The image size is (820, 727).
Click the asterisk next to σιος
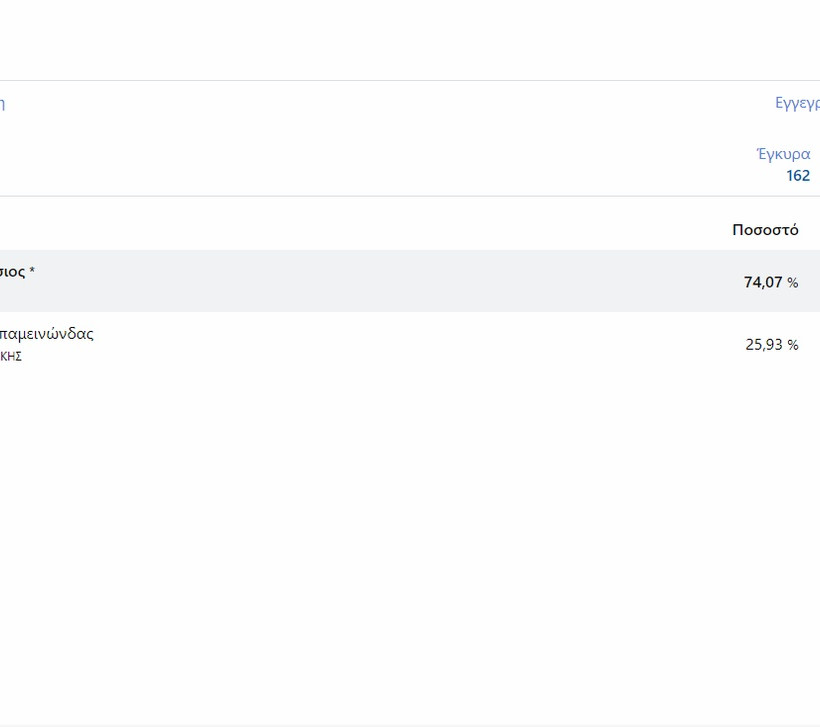pos(32,271)
